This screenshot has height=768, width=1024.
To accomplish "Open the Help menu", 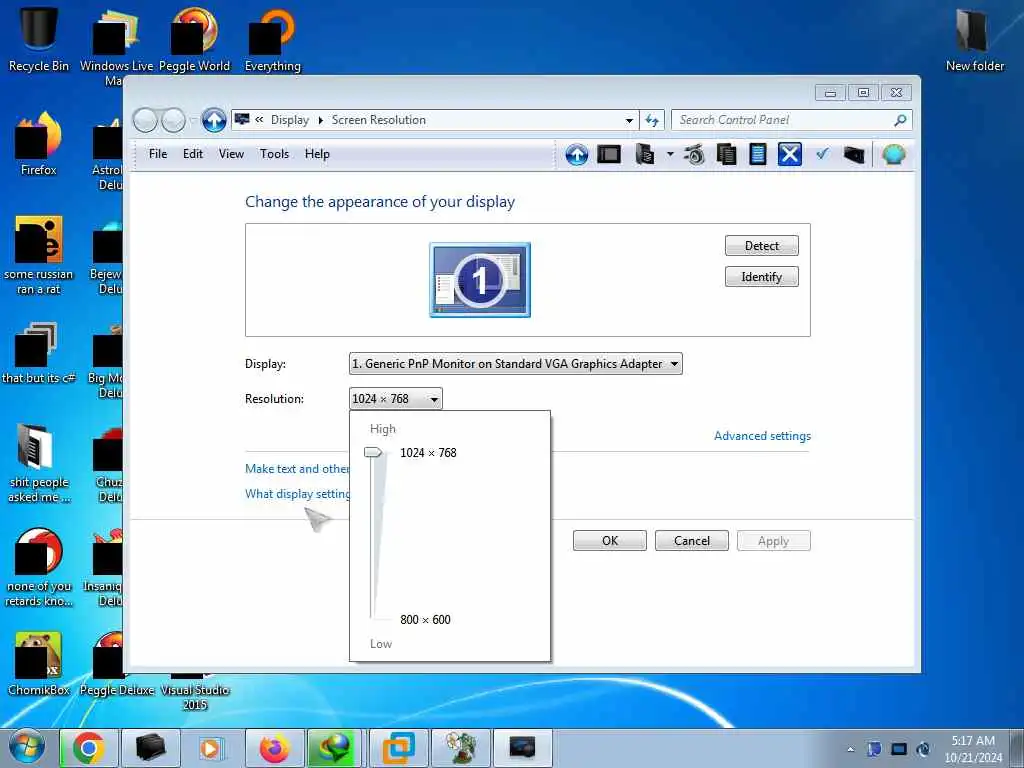I will coord(317,154).
